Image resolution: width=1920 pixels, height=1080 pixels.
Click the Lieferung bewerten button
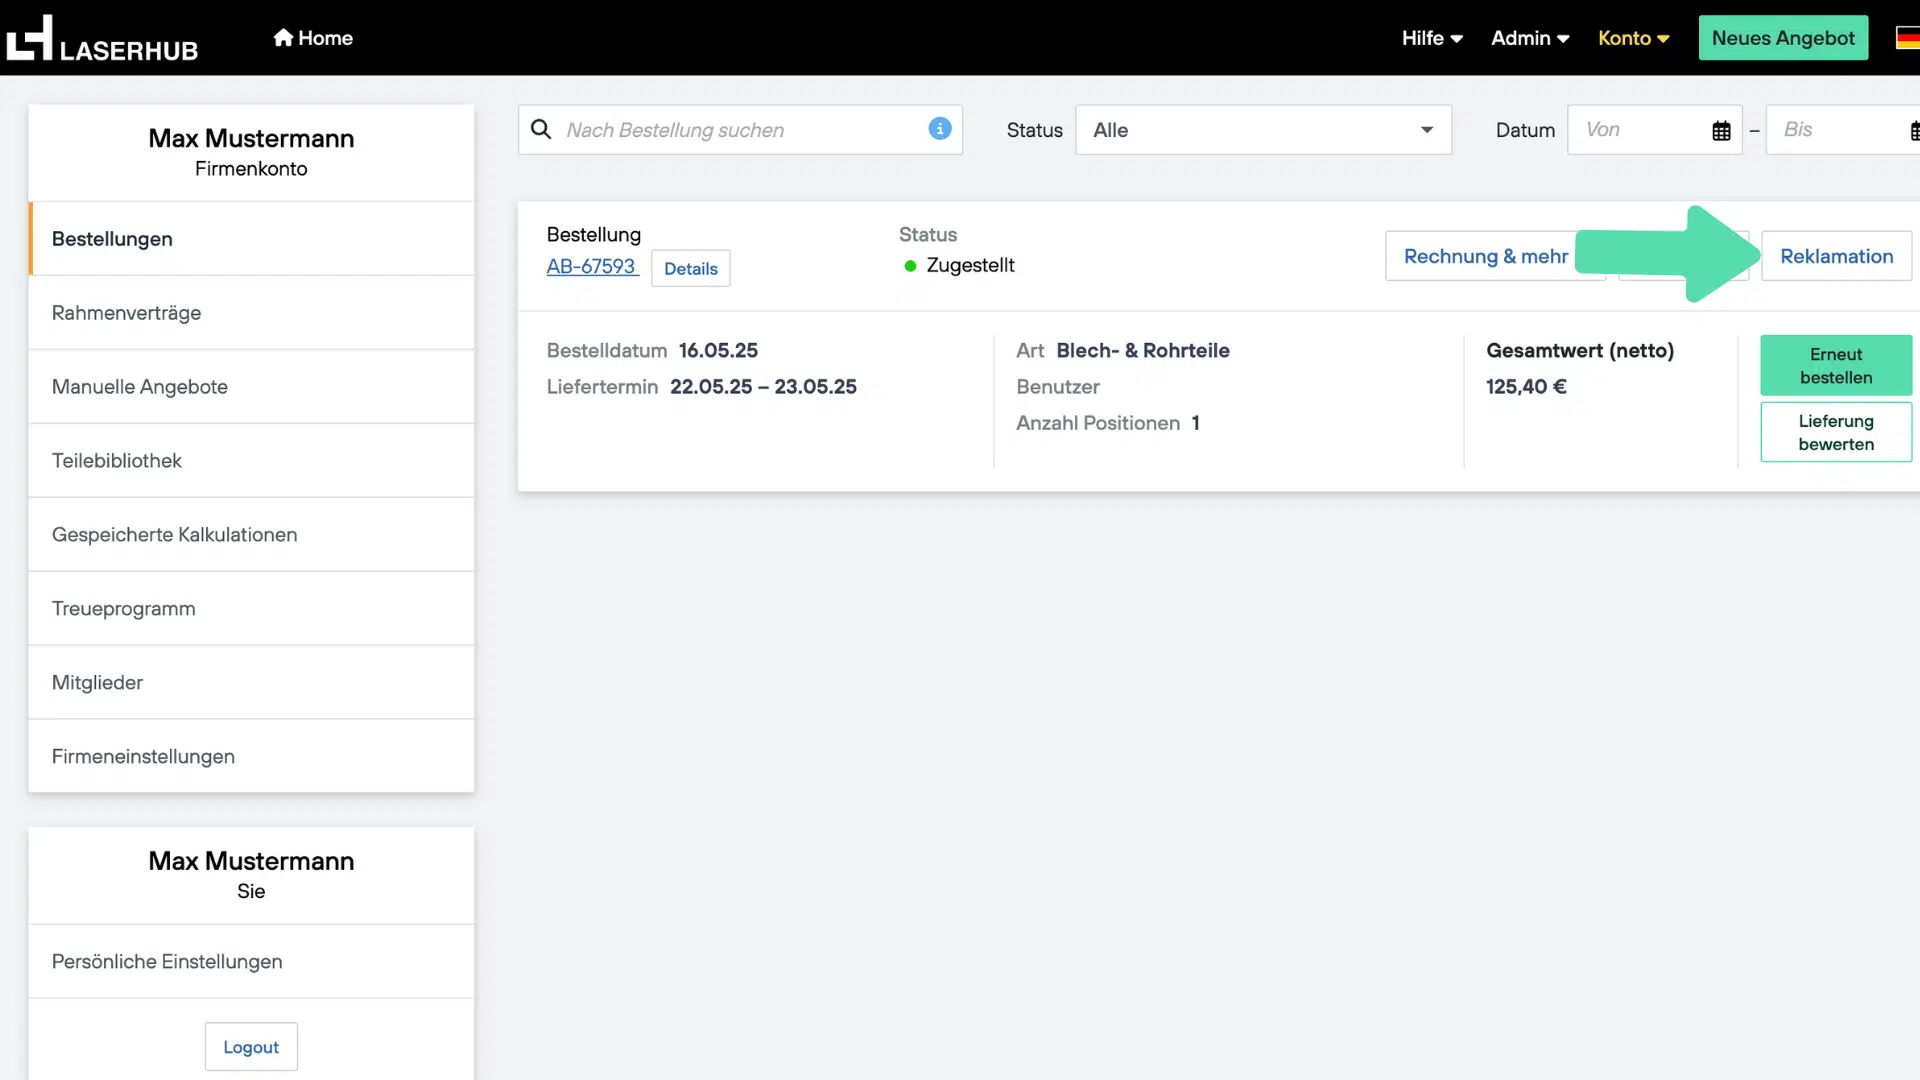point(1836,432)
